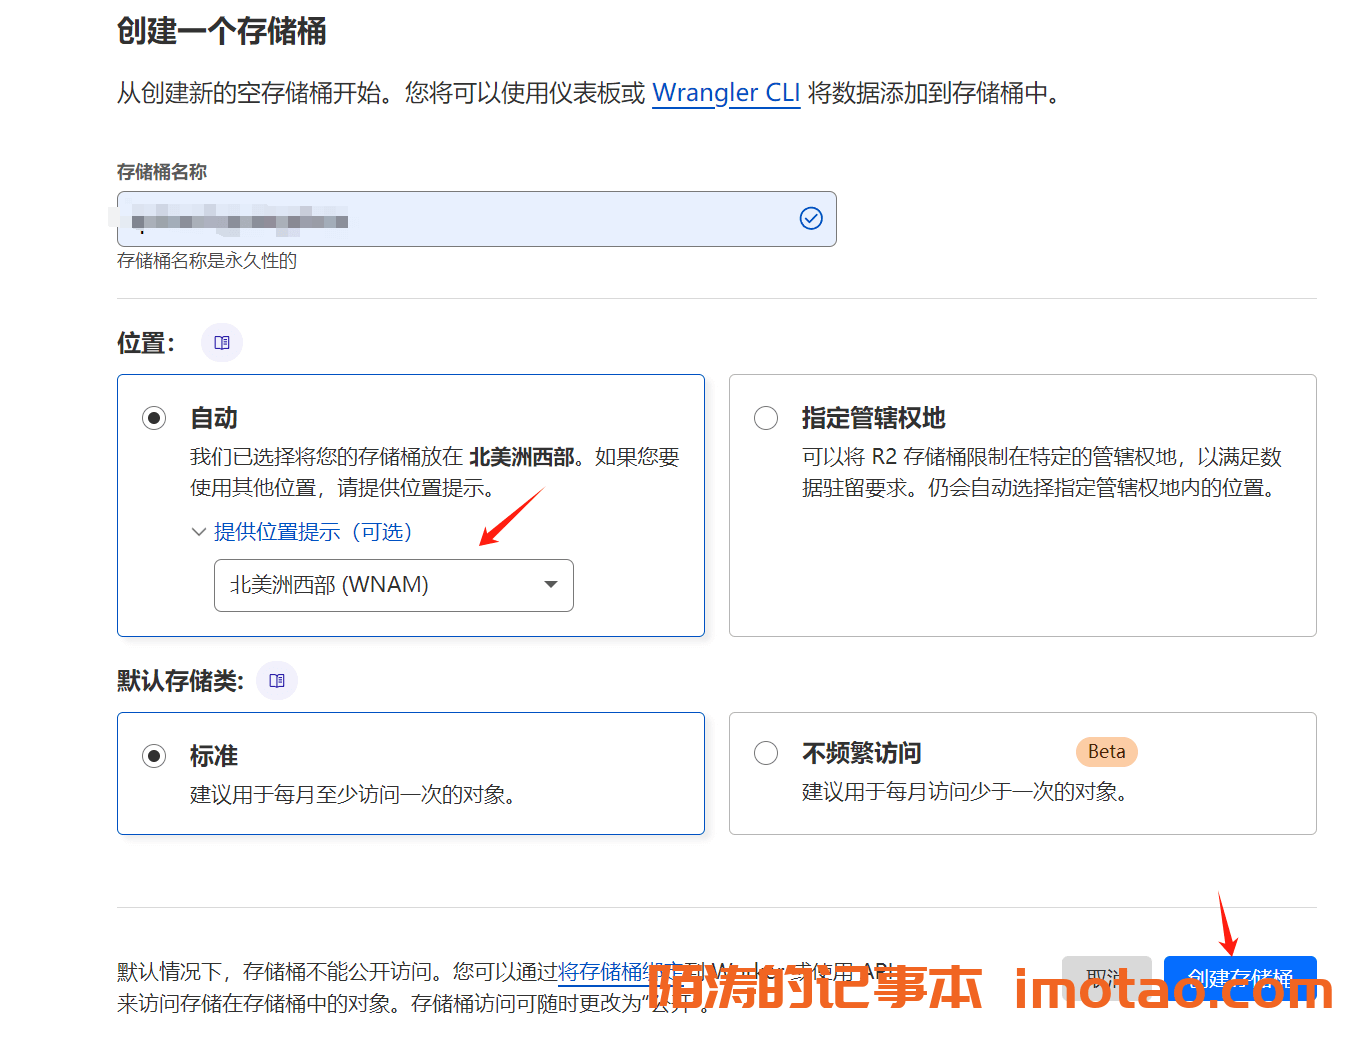1362x1038 pixels.
Task: Collapse the 提供位置提示 chevron
Action: coord(198,532)
